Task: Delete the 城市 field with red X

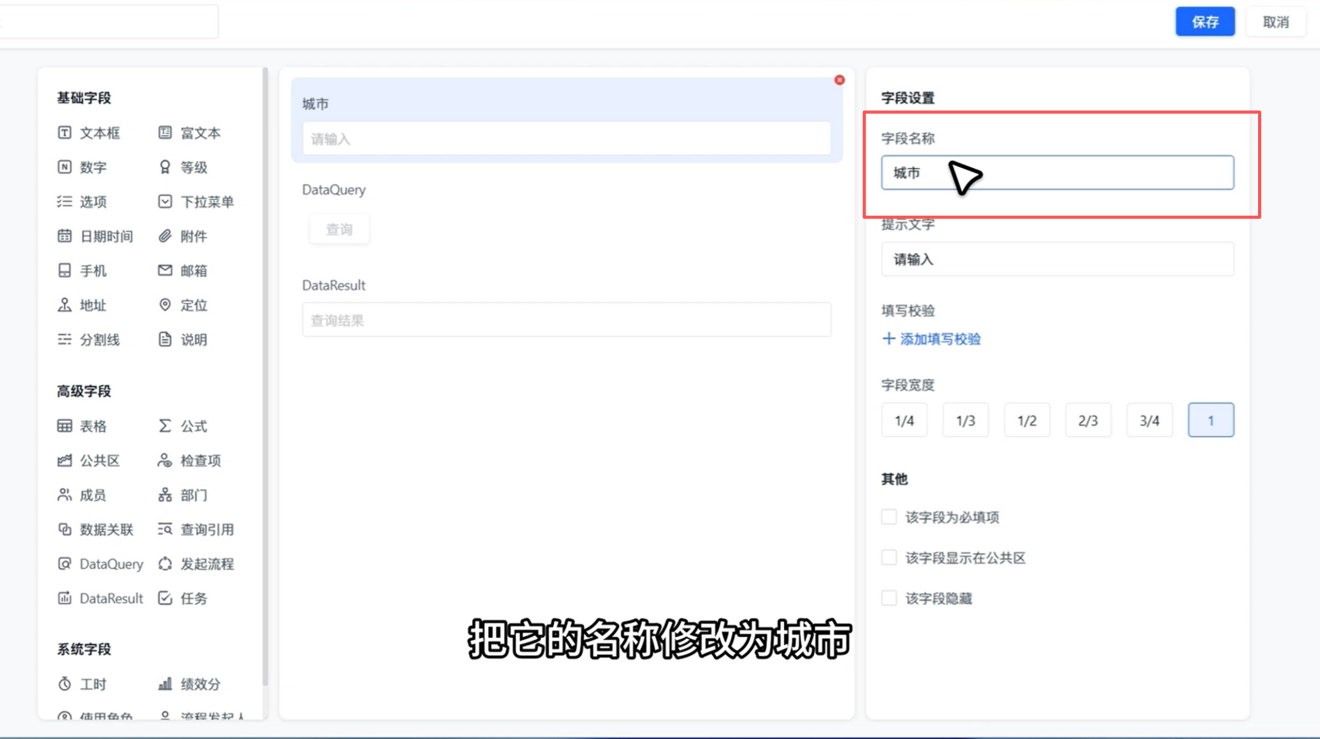Action: point(839,80)
